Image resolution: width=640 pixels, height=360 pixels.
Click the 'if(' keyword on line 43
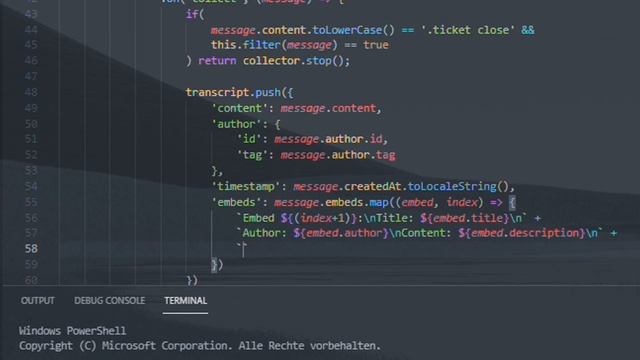pyautogui.click(x=195, y=14)
